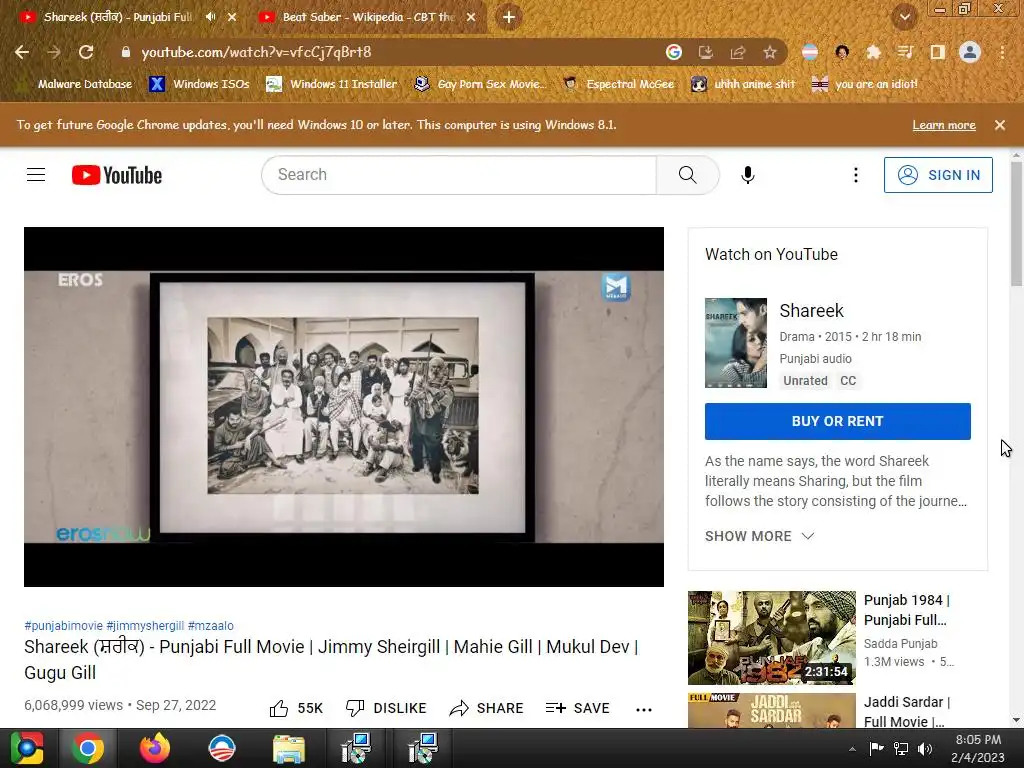Click the BUY OR RENT button
This screenshot has height=768, width=1024.
pyautogui.click(x=837, y=421)
